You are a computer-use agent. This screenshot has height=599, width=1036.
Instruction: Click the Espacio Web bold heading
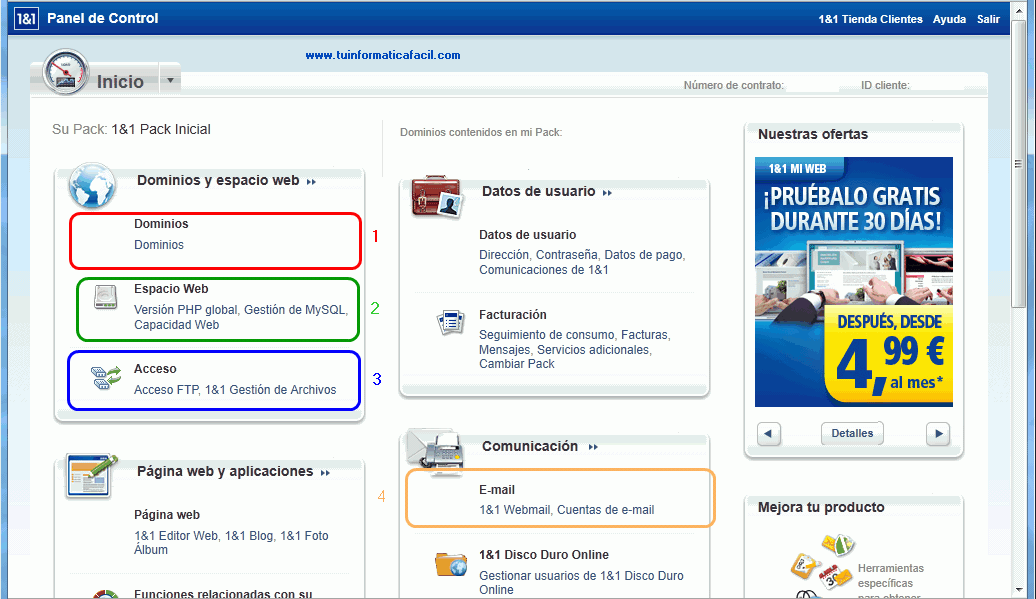point(171,289)
